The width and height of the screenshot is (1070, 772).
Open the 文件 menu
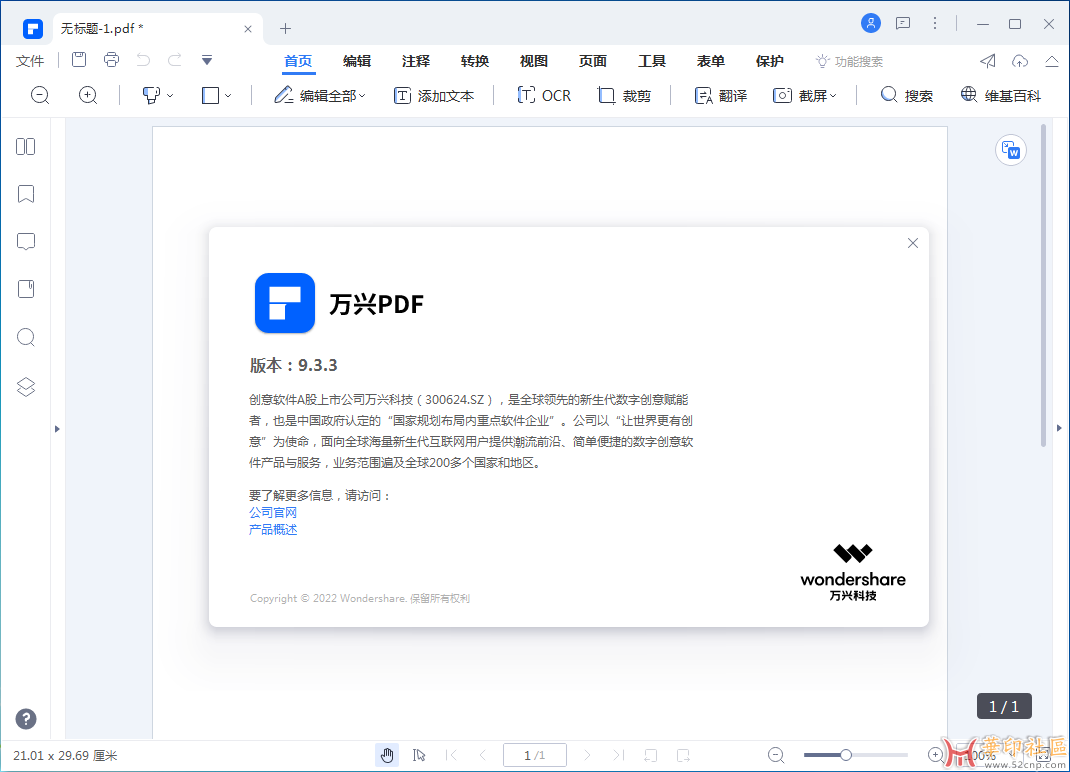(x=30, y=61)
